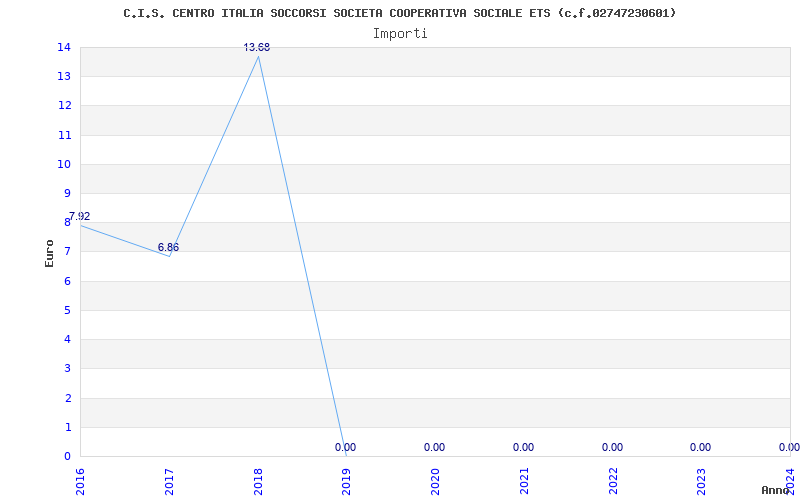The height and width of the screenshot is (500, 800).
Task: Click the y-axis tick label 2
Action: (67, 398)
